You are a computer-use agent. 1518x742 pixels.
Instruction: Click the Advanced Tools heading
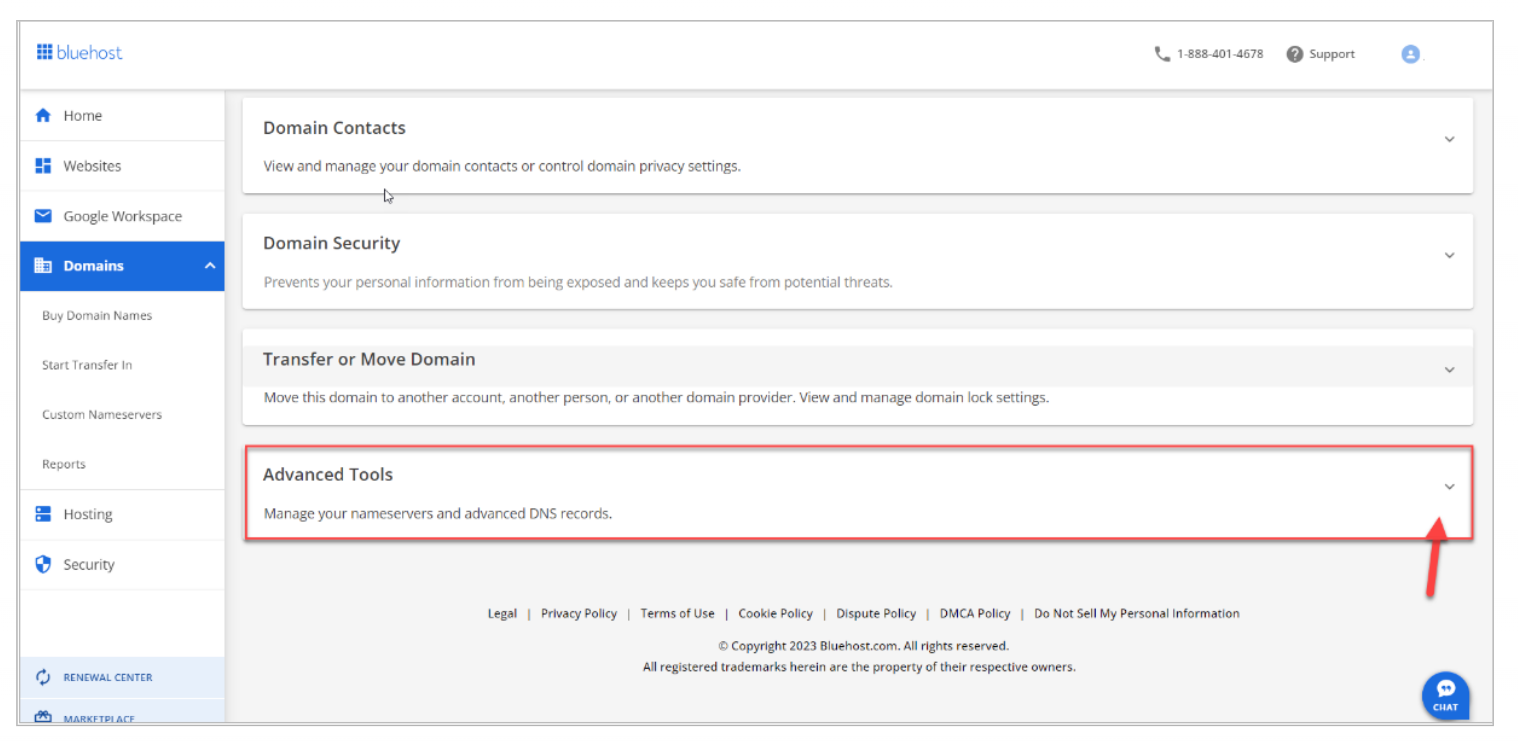(328, 475)
